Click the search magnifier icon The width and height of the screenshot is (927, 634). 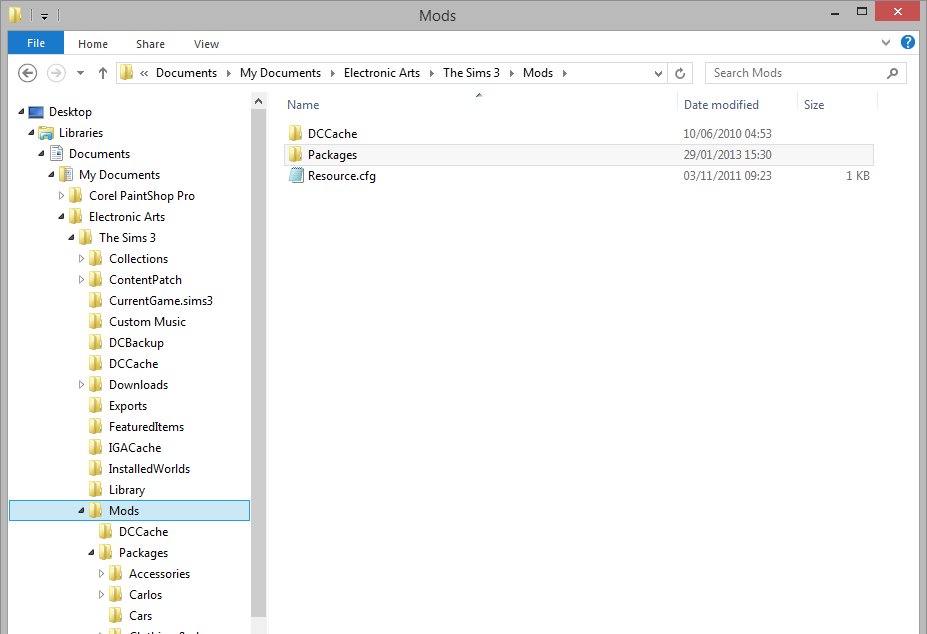click(x=892, y=73)
